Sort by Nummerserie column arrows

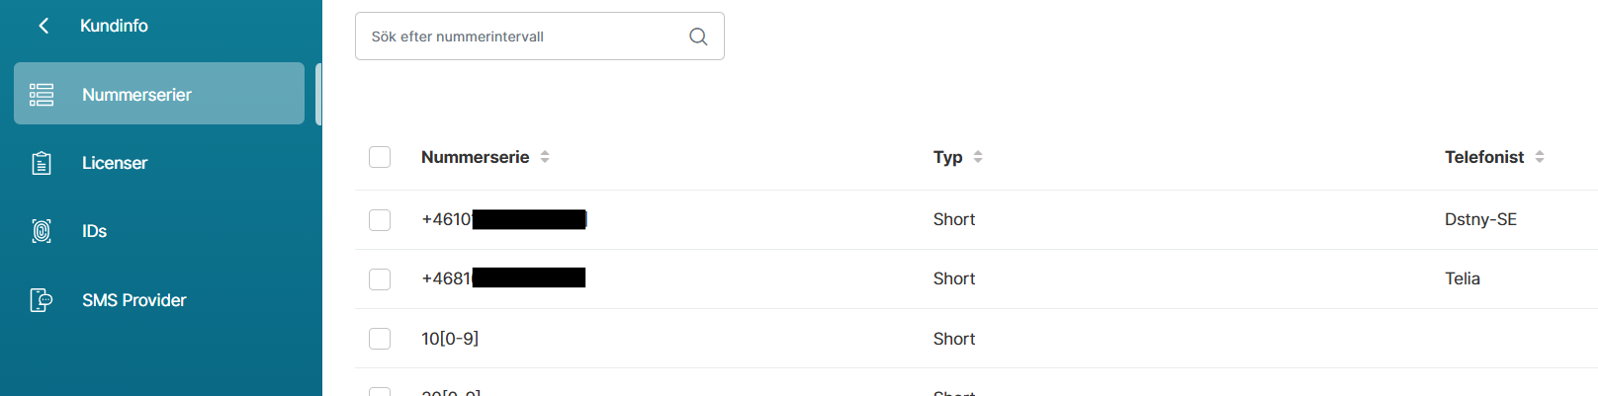tap(545, 157)
